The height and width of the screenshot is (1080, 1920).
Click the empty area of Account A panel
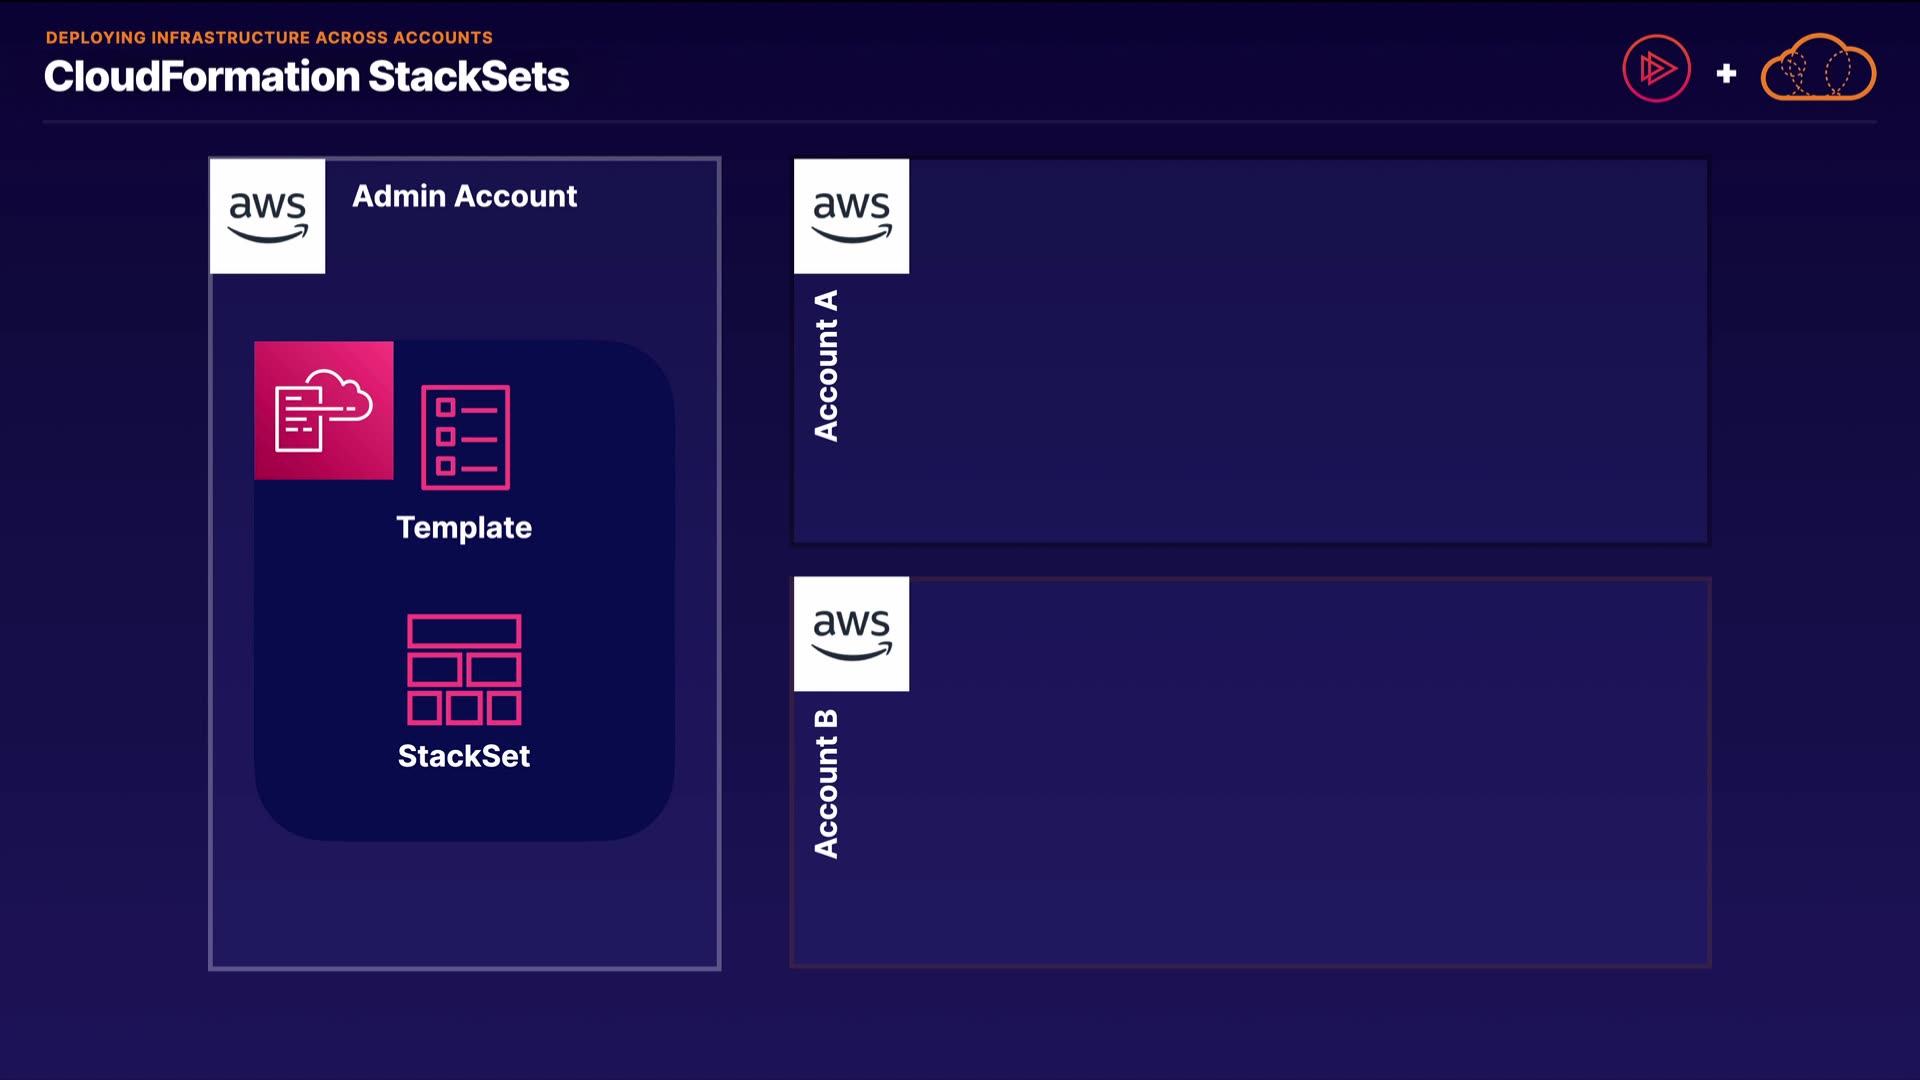tap(1300, 350)
